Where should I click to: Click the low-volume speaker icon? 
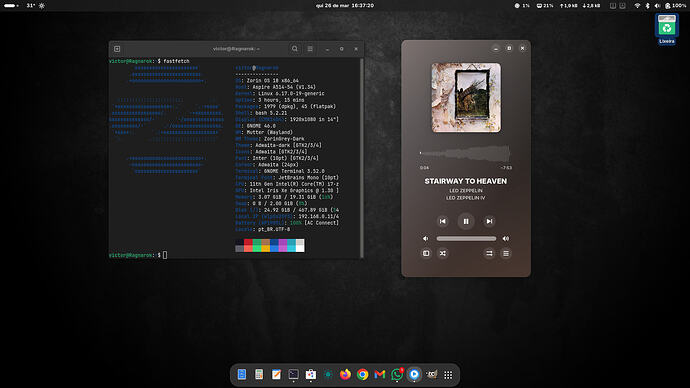(426, 238)
